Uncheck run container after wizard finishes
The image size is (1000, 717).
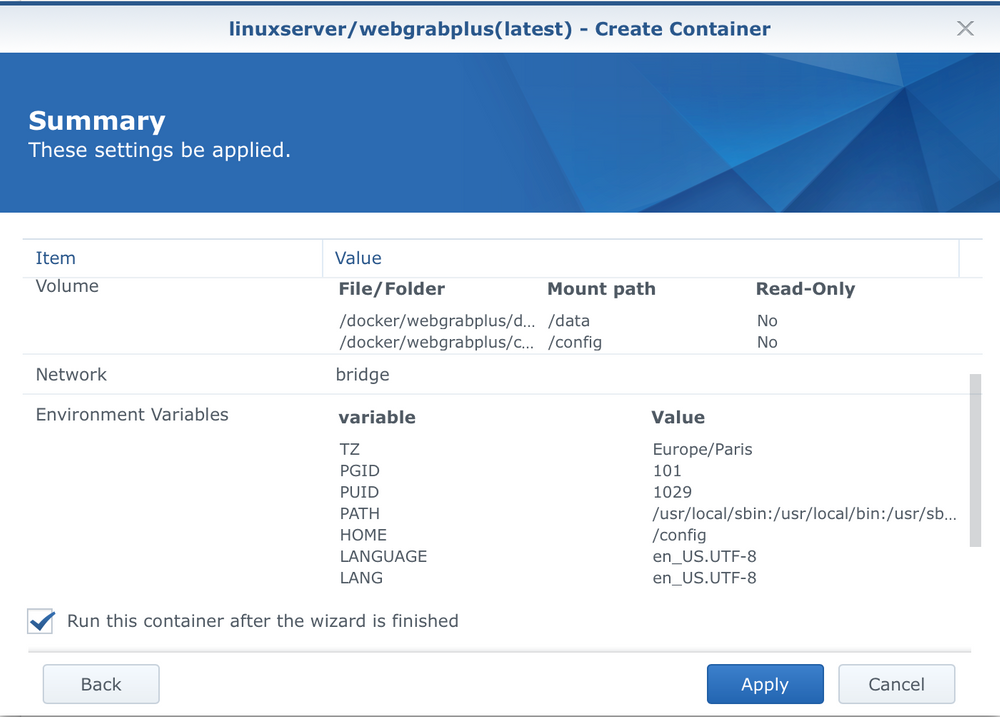point(40,622)
